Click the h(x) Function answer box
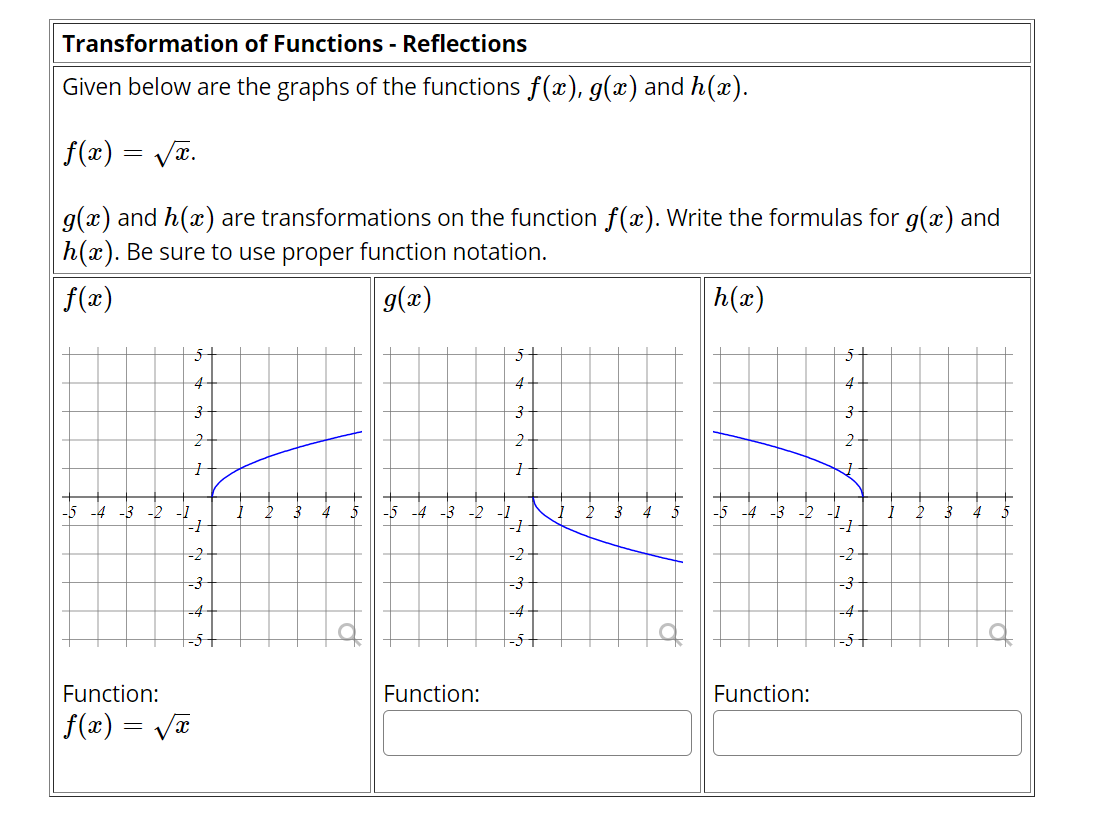1104x820 pixels. coord(866,733)
